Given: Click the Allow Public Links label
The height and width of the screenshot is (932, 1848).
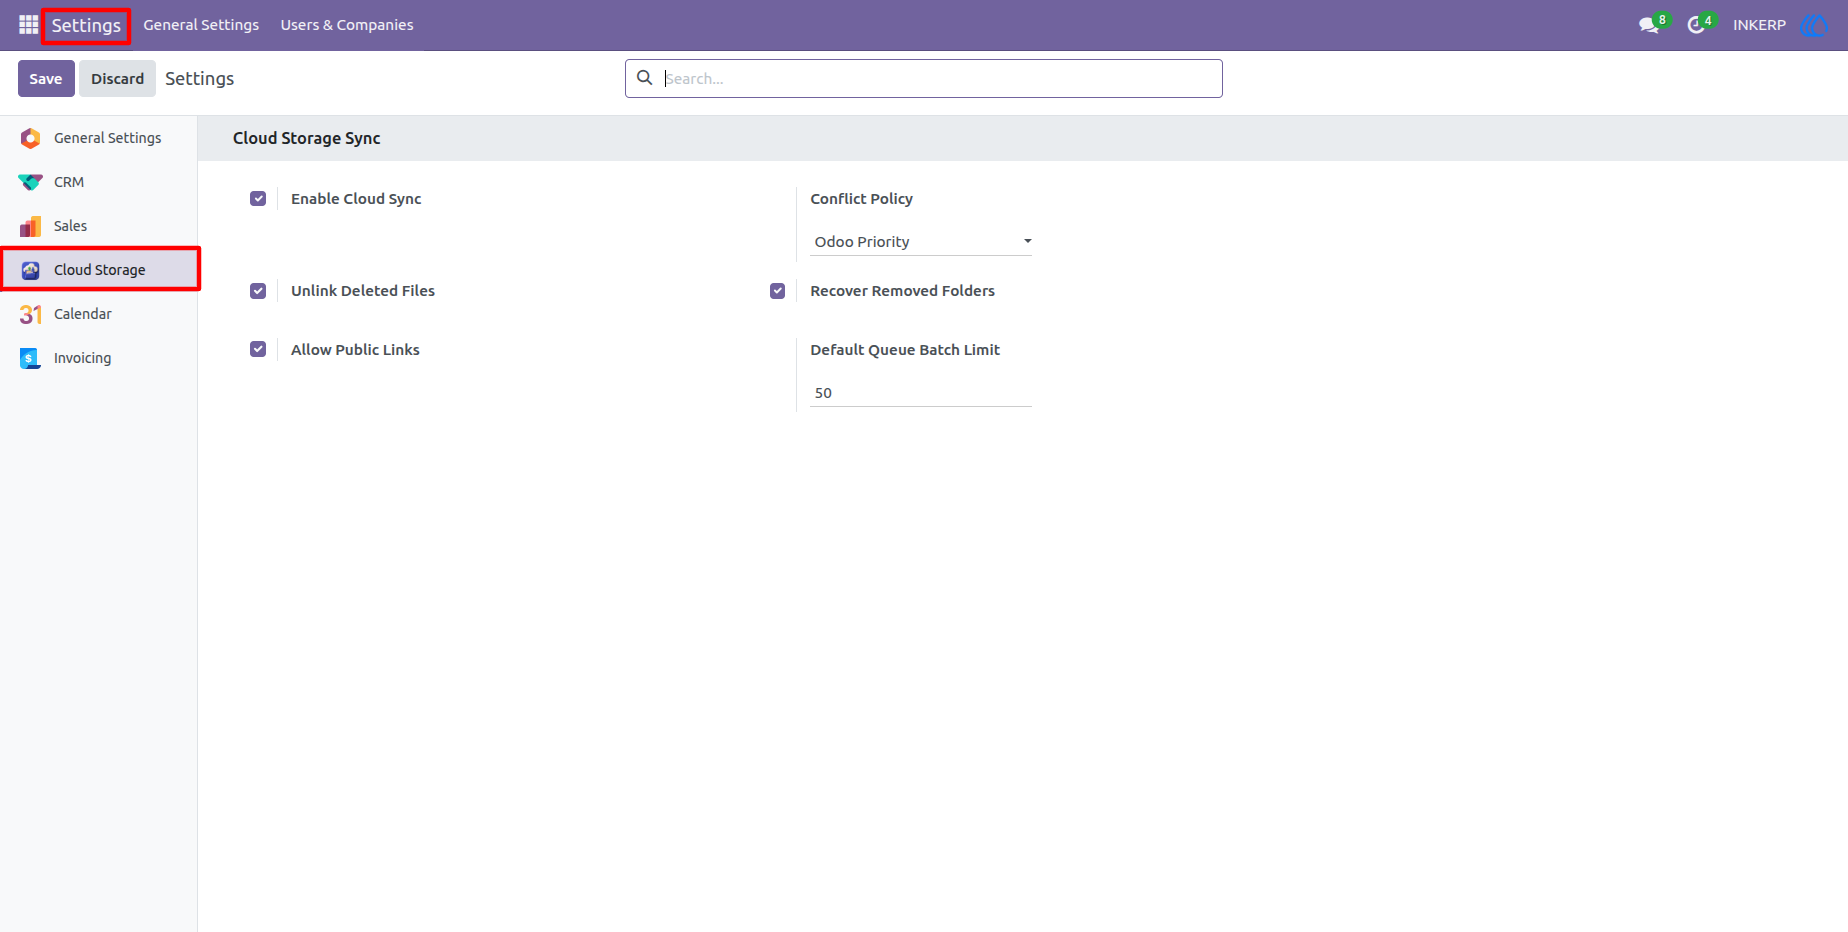Looking at the screenshot, I should pos(355,349).
